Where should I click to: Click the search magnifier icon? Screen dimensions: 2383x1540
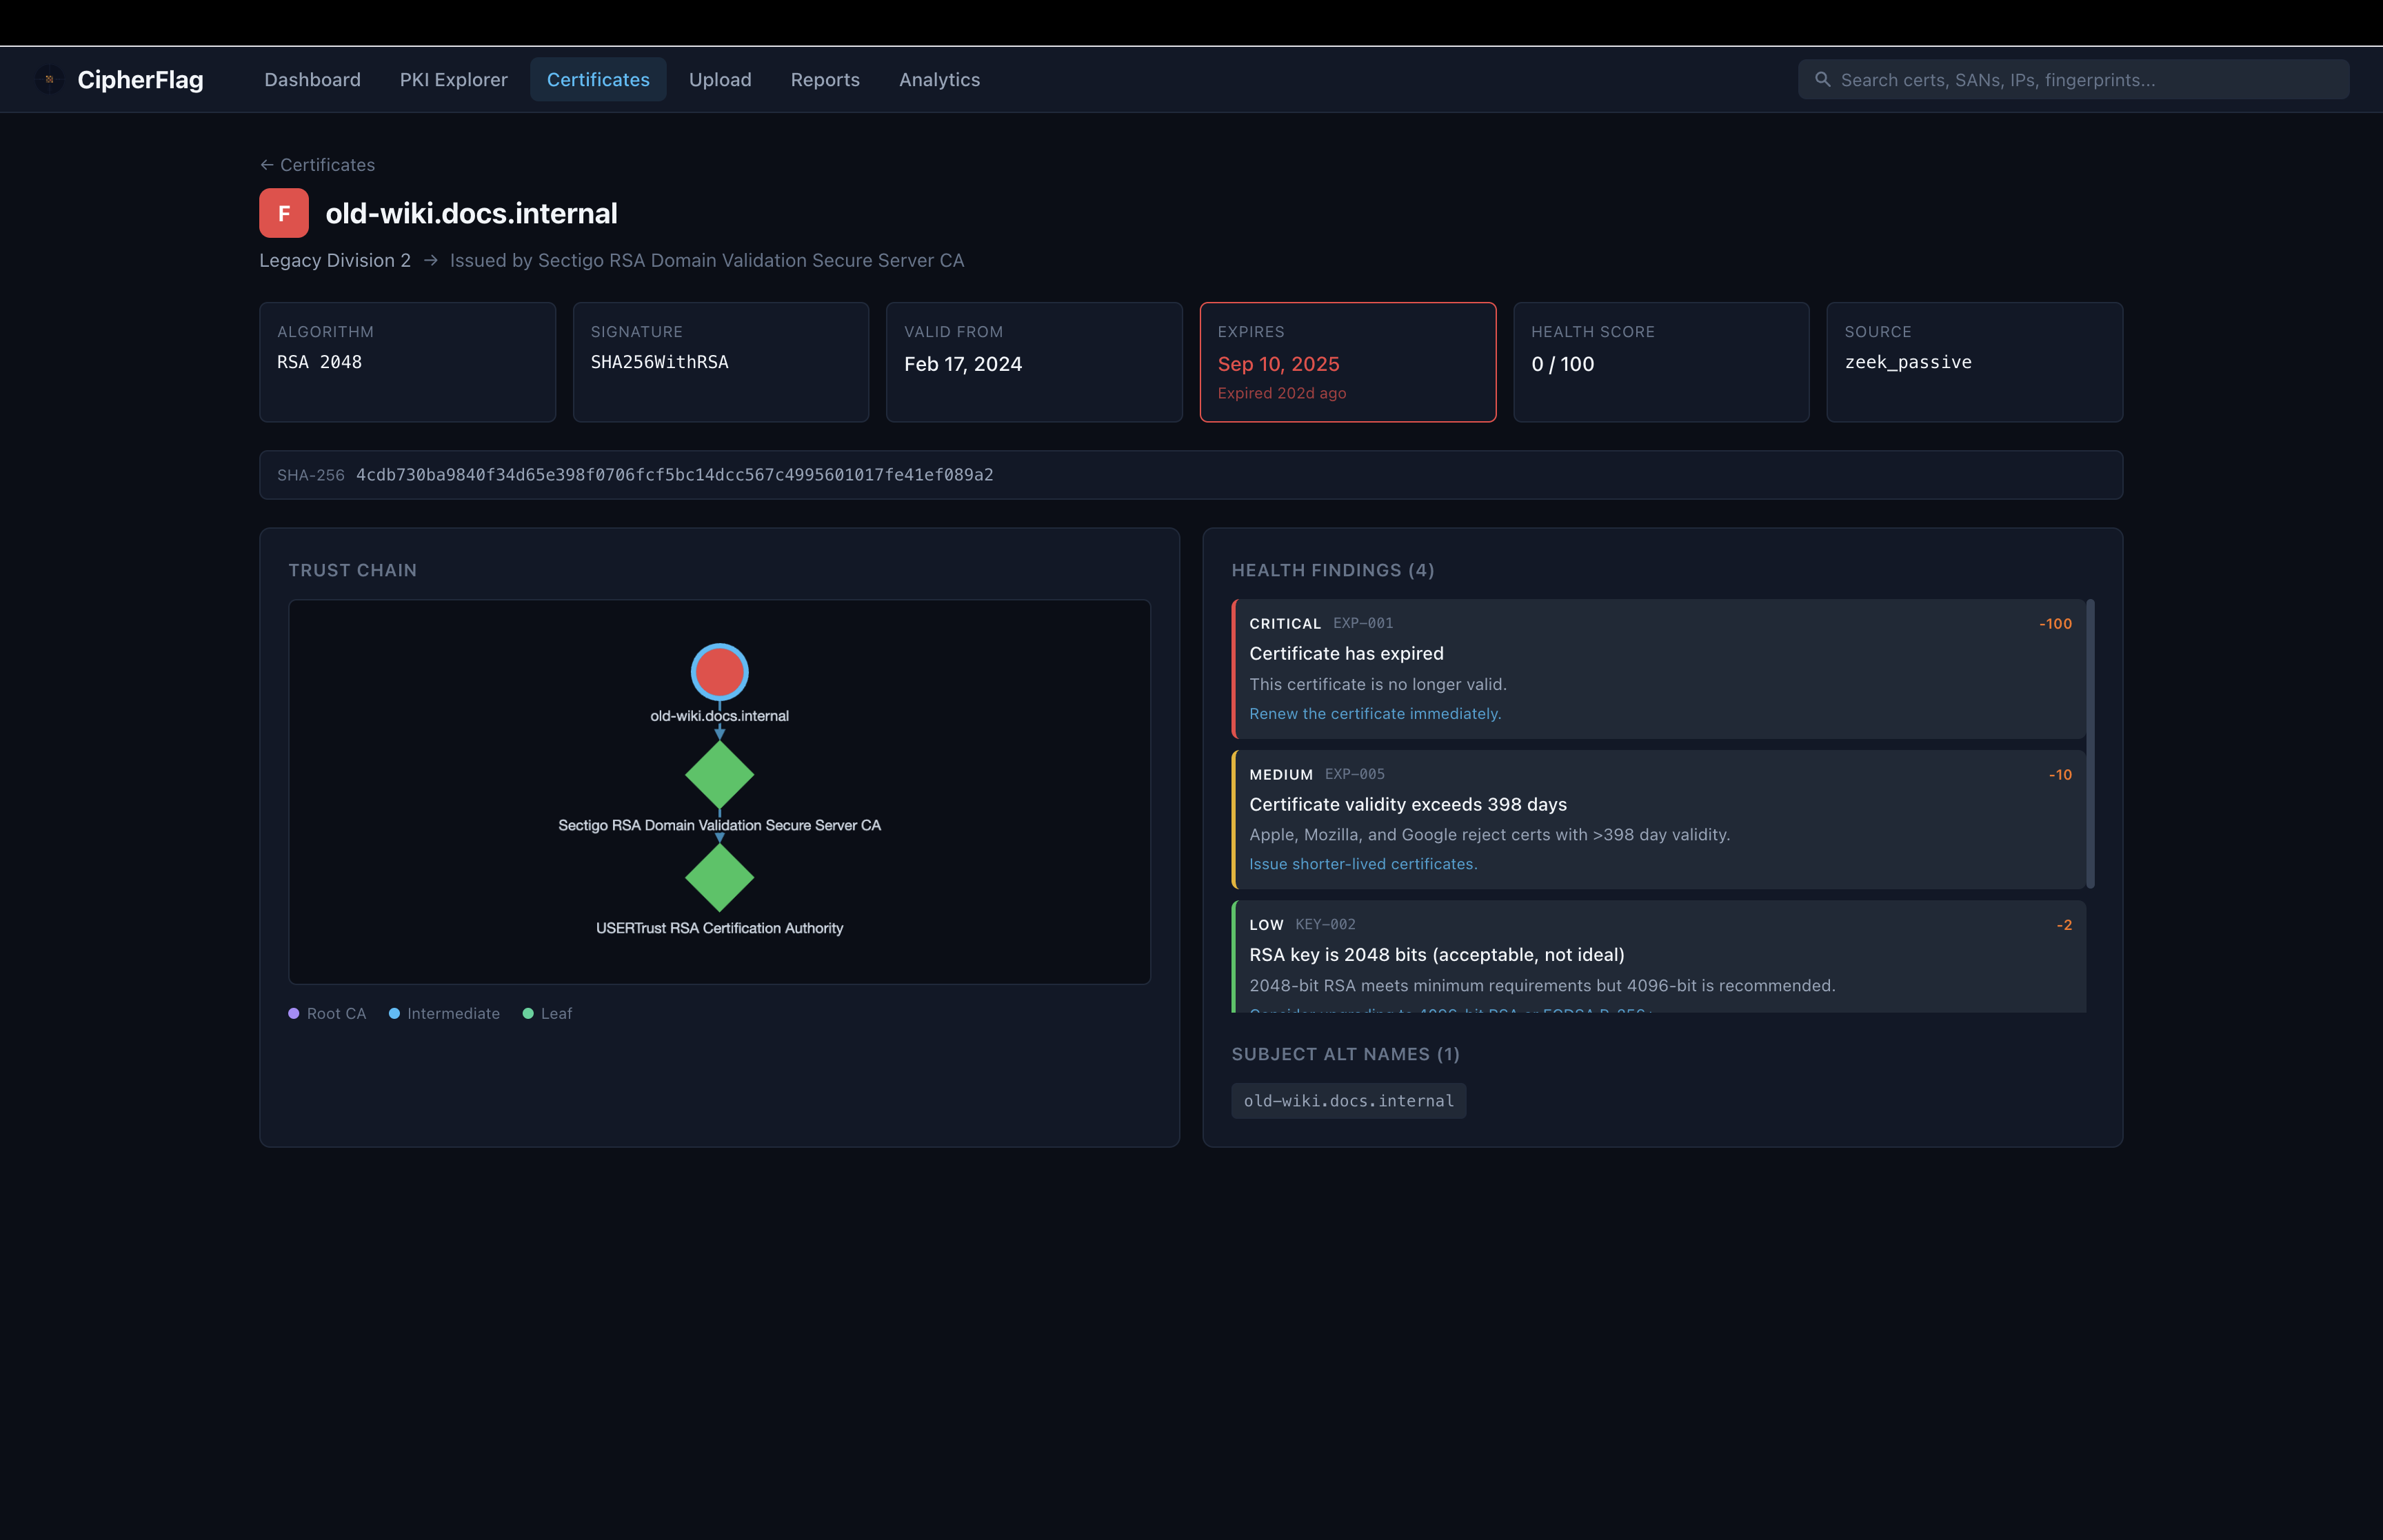tap(1822, 79)
